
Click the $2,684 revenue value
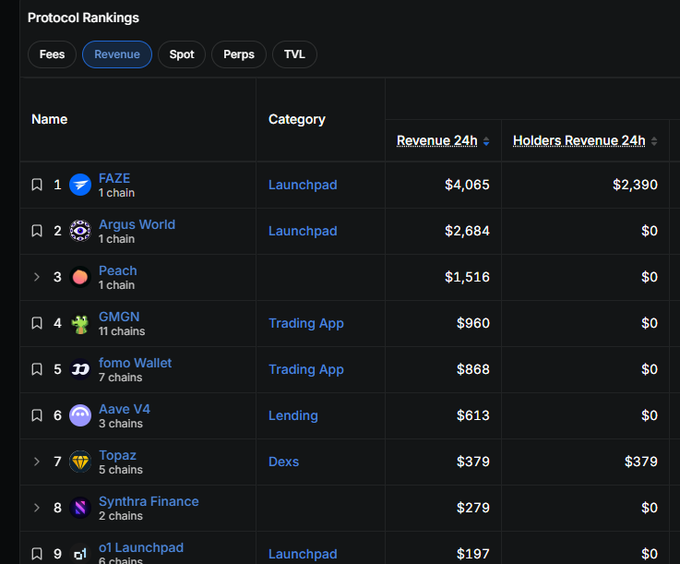(467, 231)
